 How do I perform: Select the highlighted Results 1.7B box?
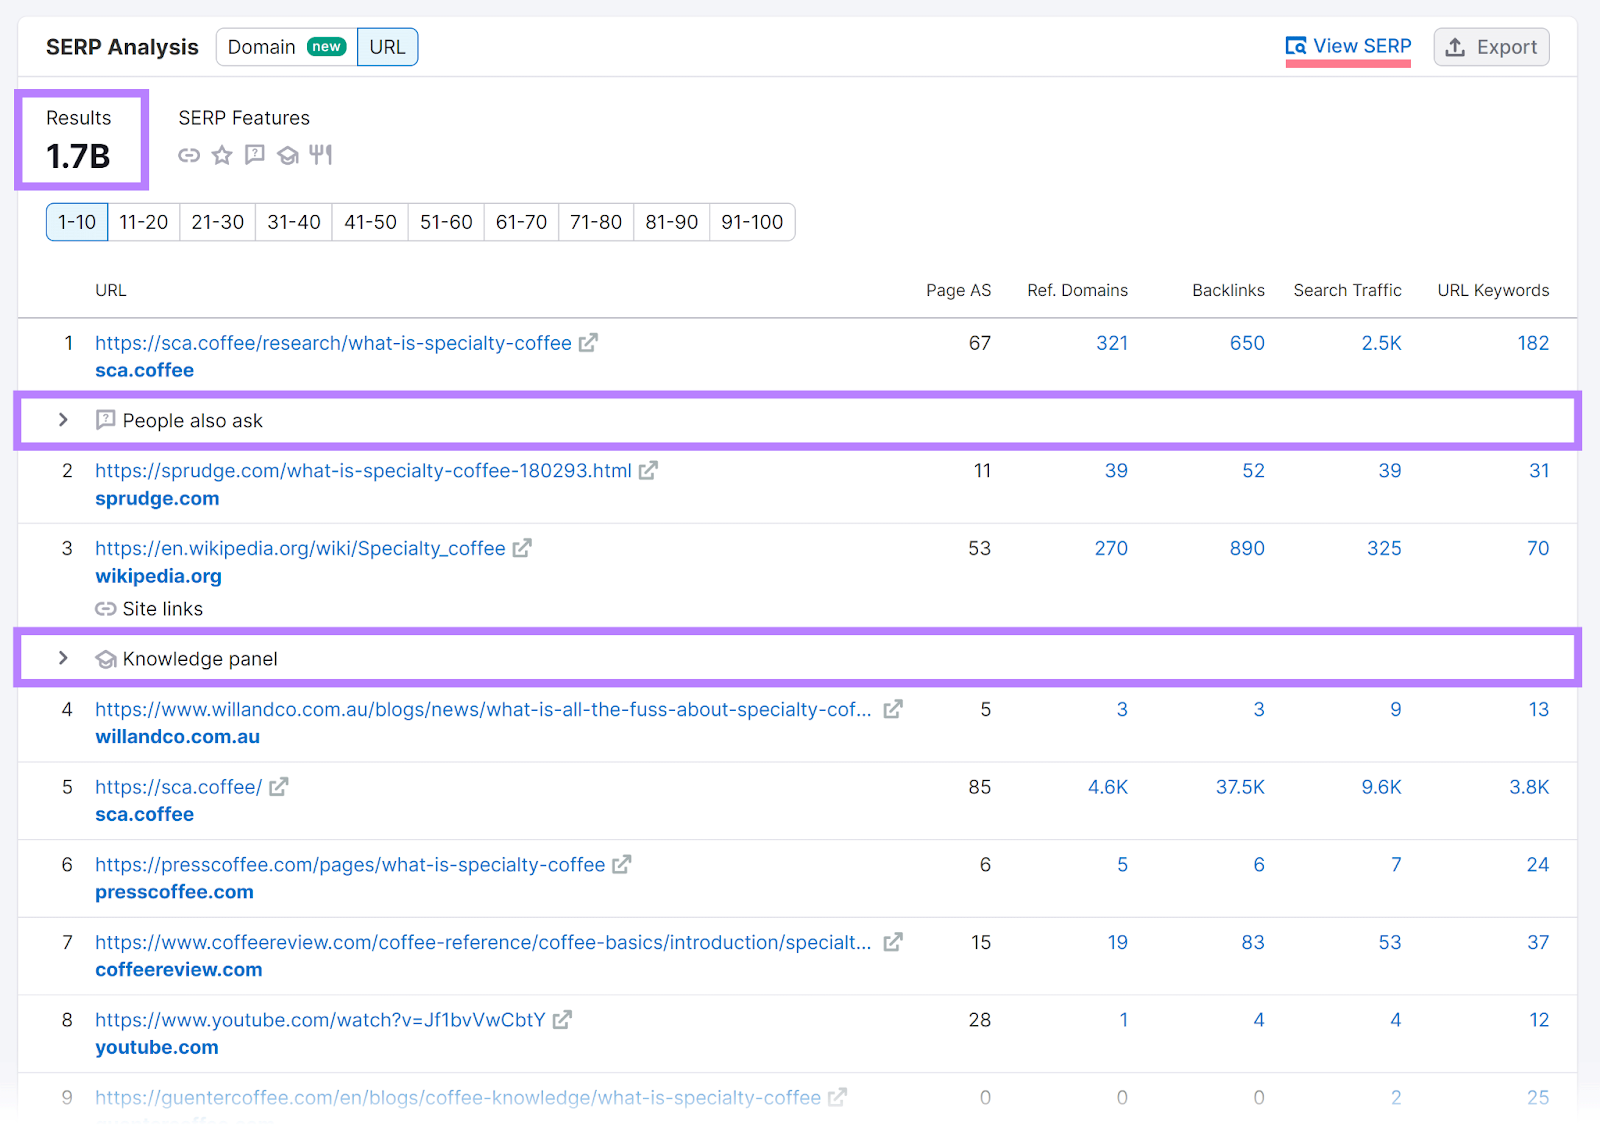81,140
